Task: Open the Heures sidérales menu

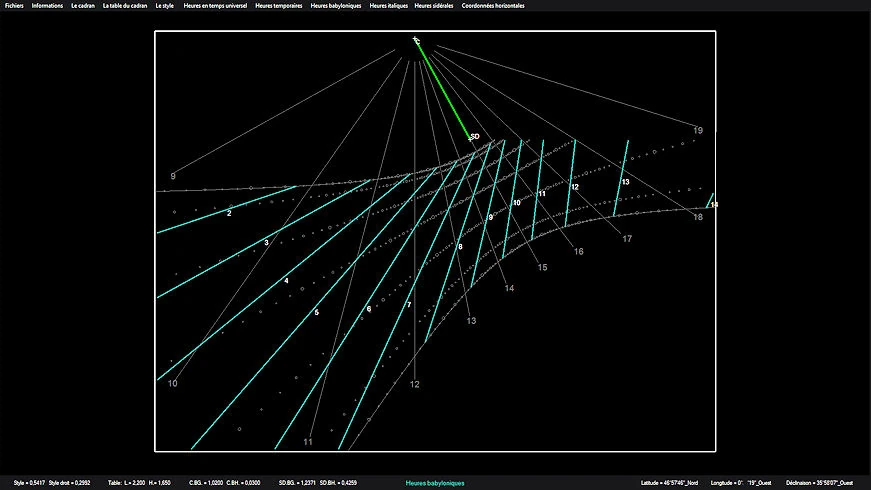Action: tap(435, 6)
